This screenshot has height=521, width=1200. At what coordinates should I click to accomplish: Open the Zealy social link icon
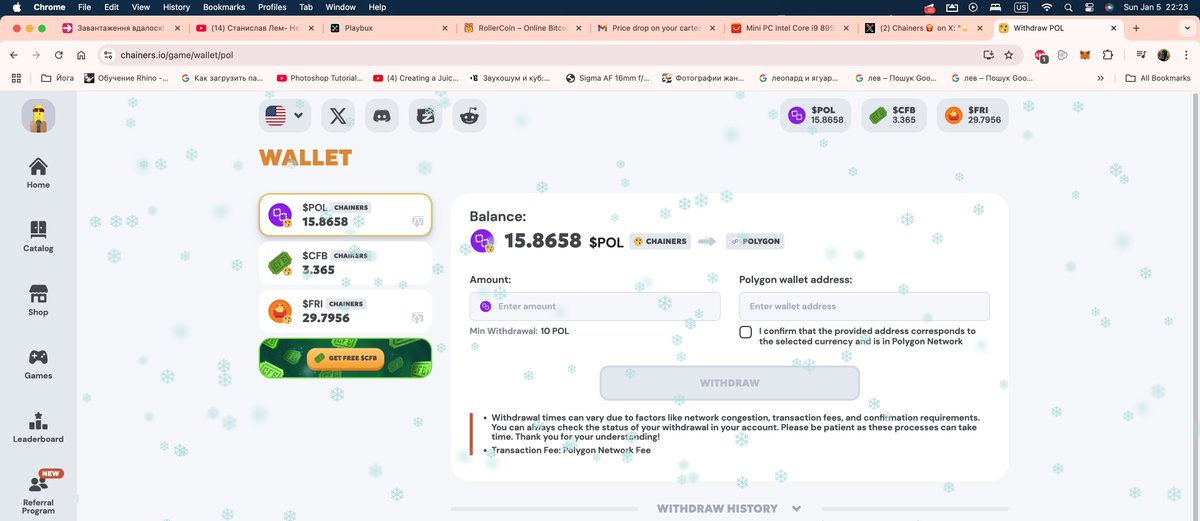click(426, 116)
